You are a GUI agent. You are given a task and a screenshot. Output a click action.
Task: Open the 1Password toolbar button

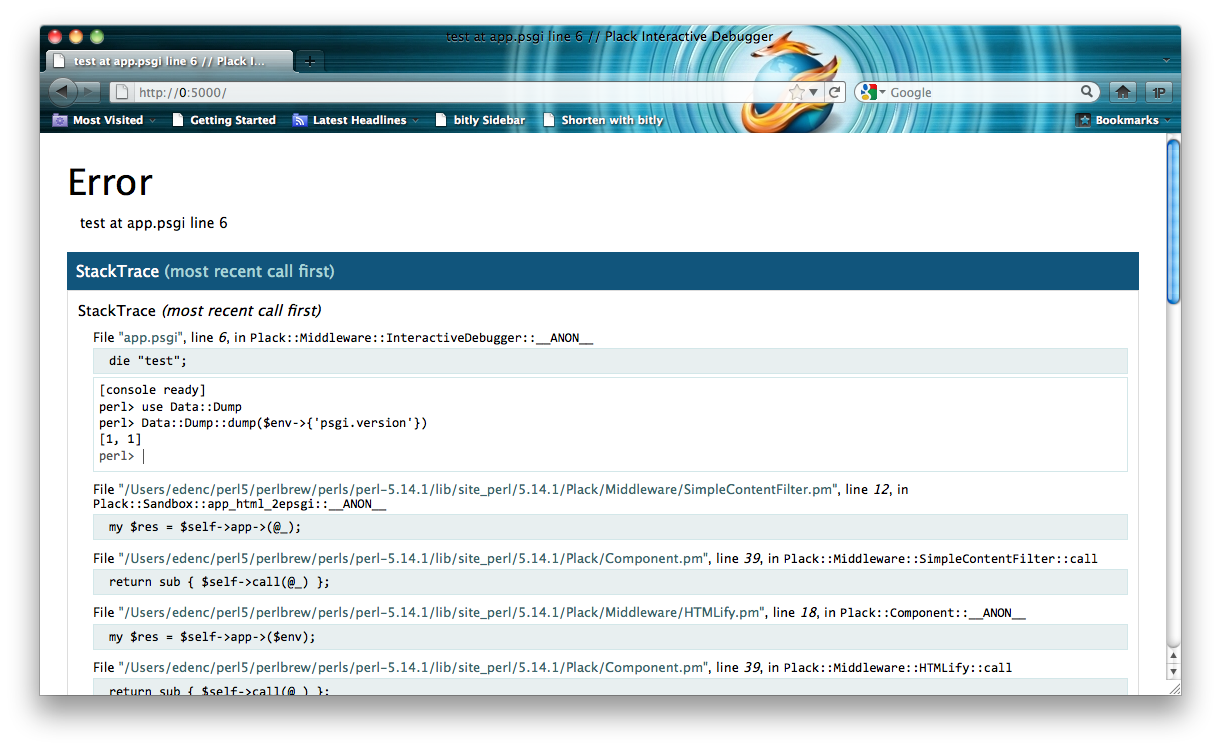1158,92
